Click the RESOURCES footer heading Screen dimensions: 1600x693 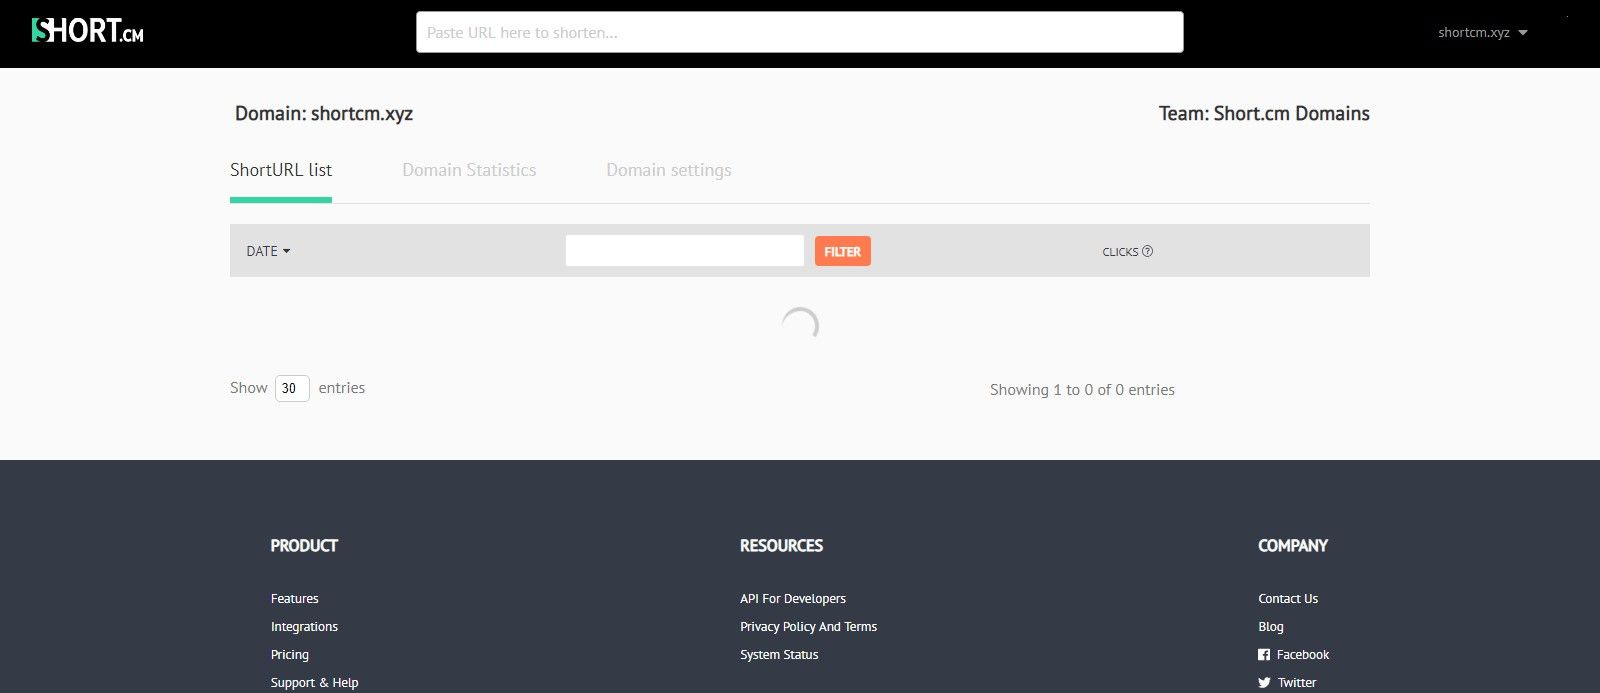[782, 546]
